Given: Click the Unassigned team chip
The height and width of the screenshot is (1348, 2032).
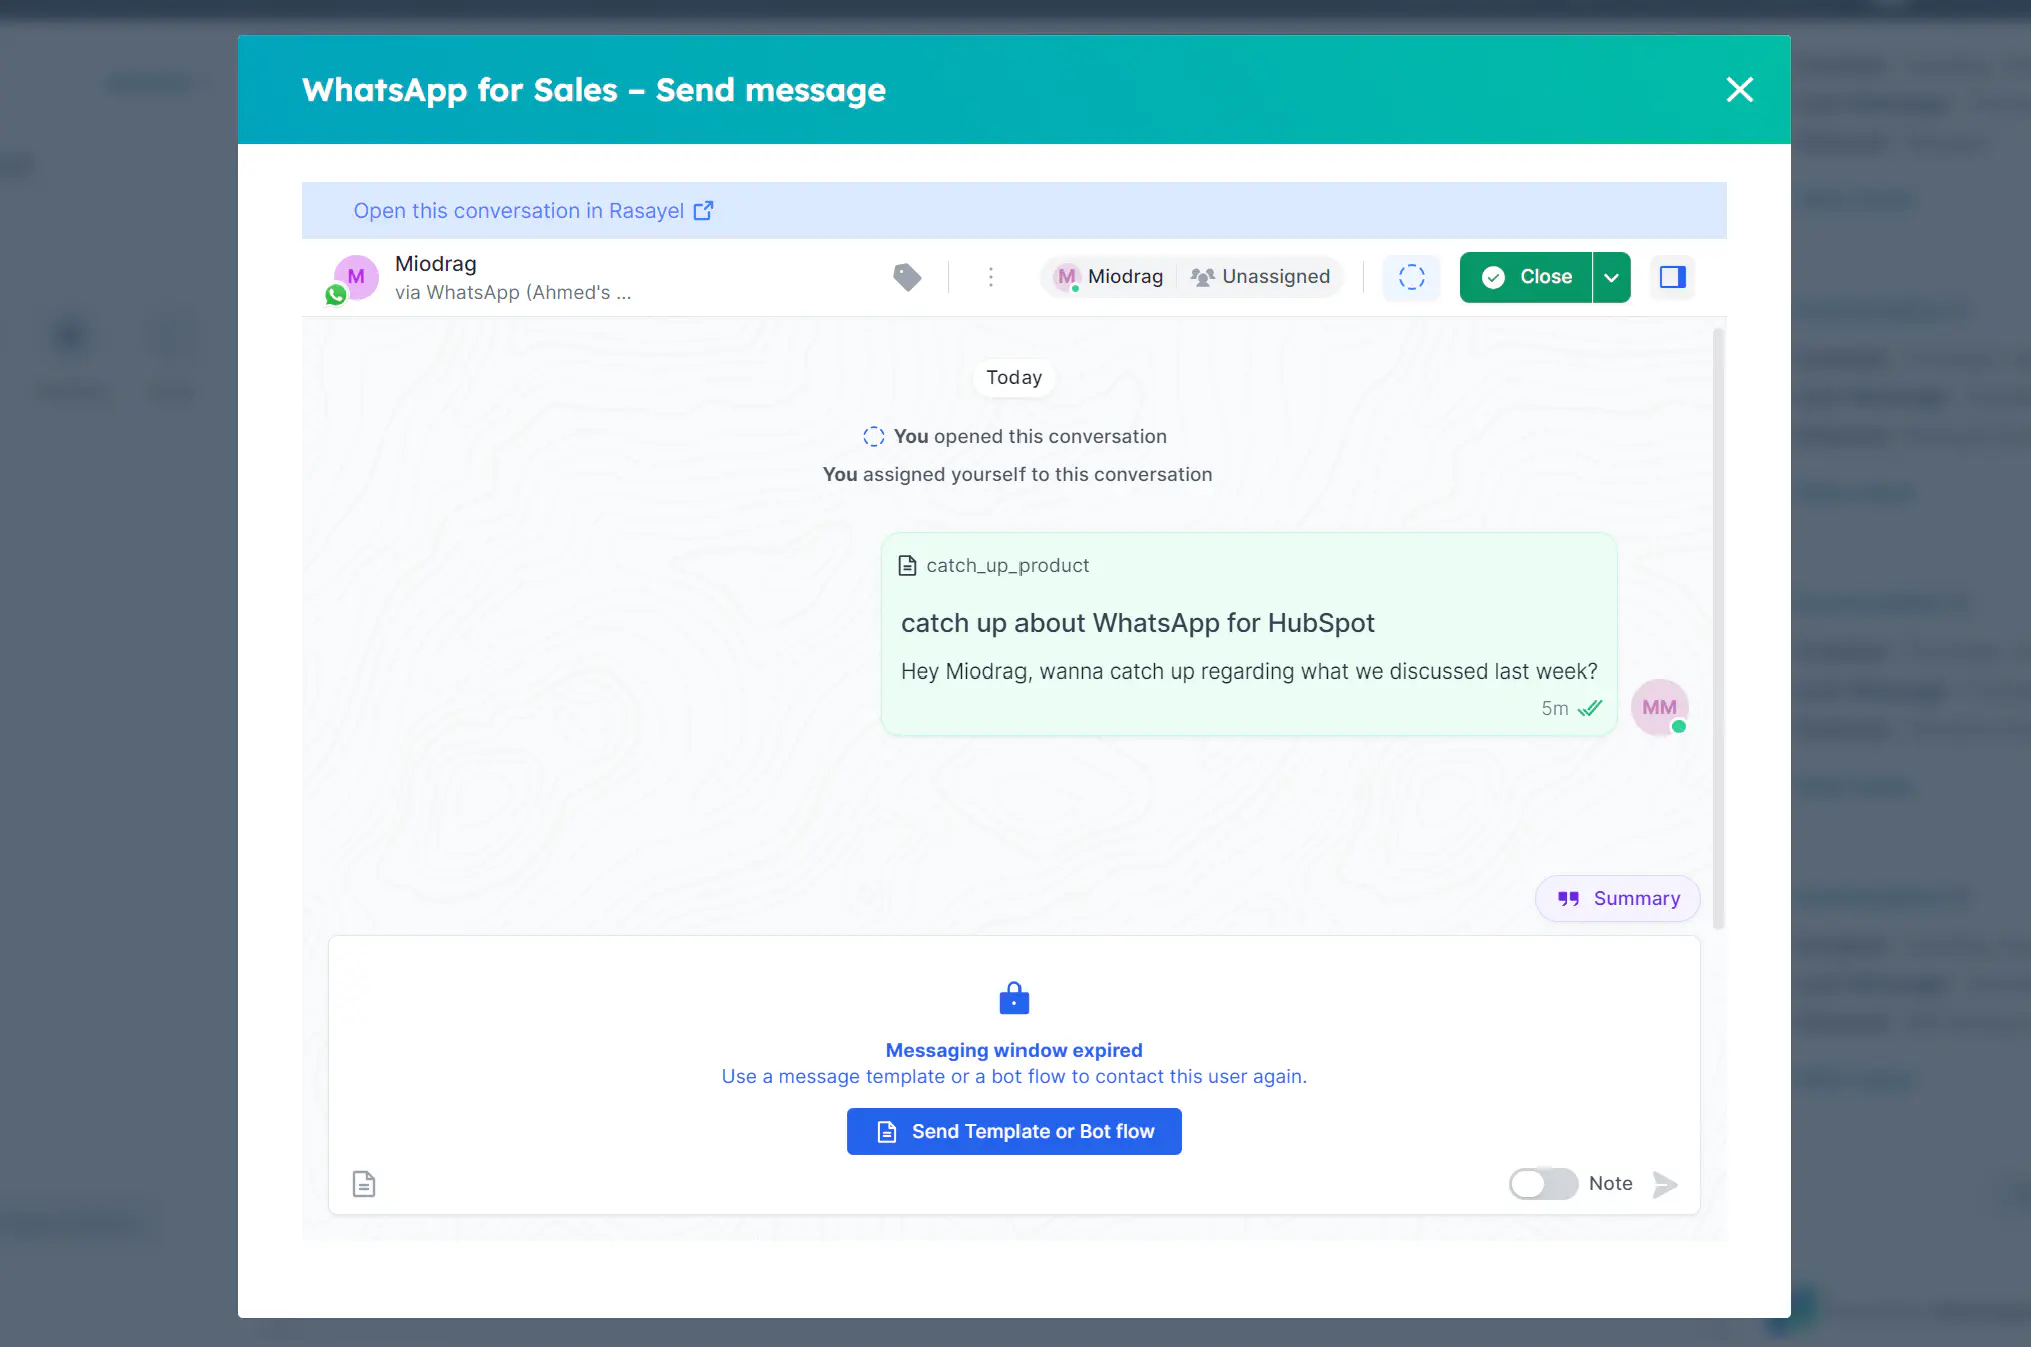Looking at the screenshot, I should click(x=1260, y=277).
